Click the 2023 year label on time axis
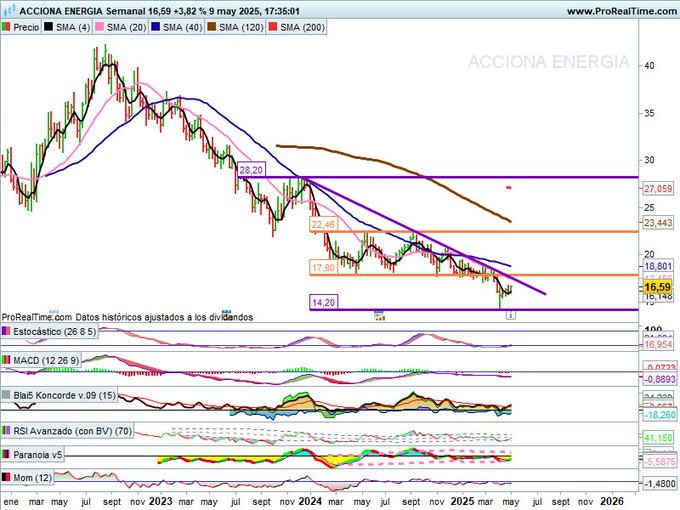680x510 pixels. point(160,501)
